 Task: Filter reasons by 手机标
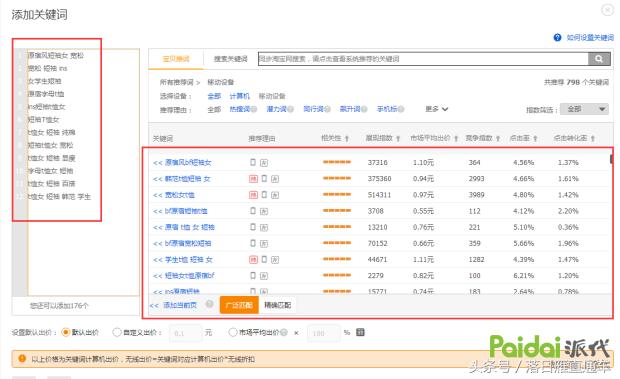pos(387,109)
